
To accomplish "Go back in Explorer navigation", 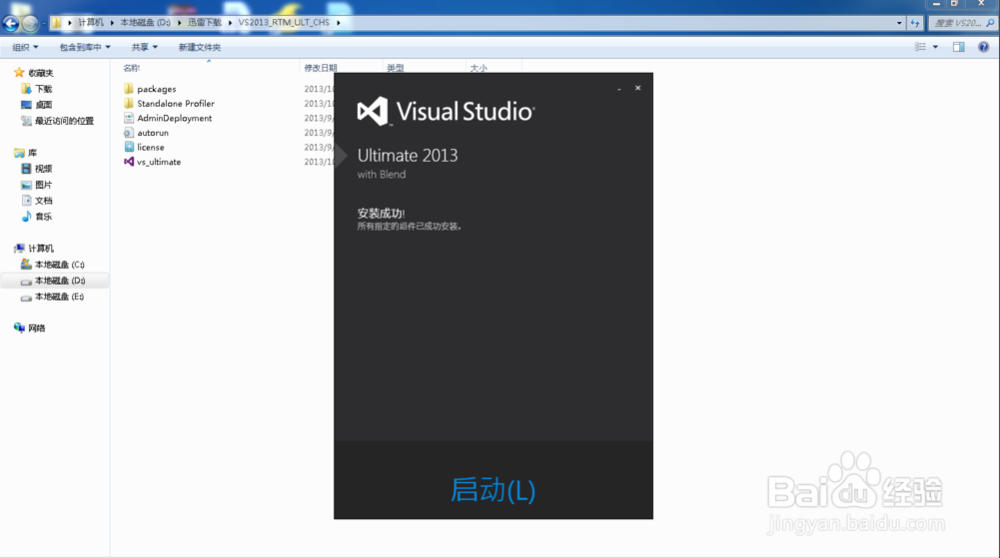I will point(11,24).
